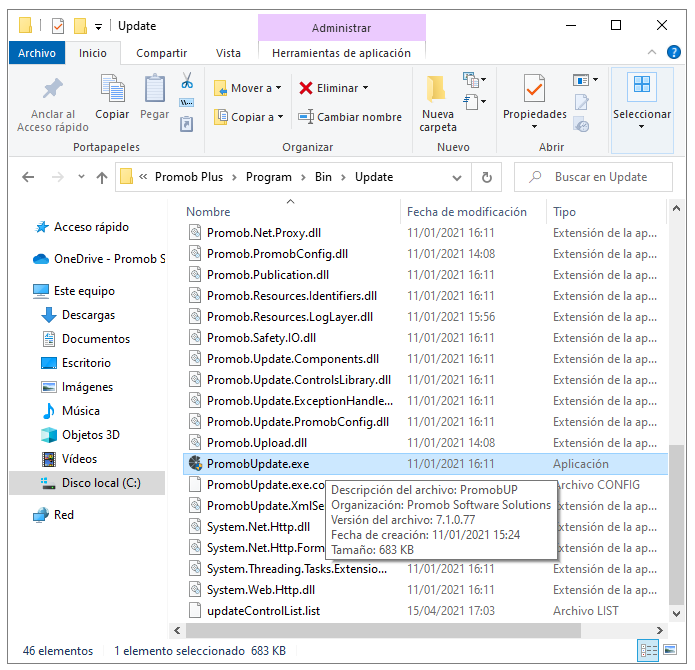Click Program in the breadcrumb path

point(269,177)
